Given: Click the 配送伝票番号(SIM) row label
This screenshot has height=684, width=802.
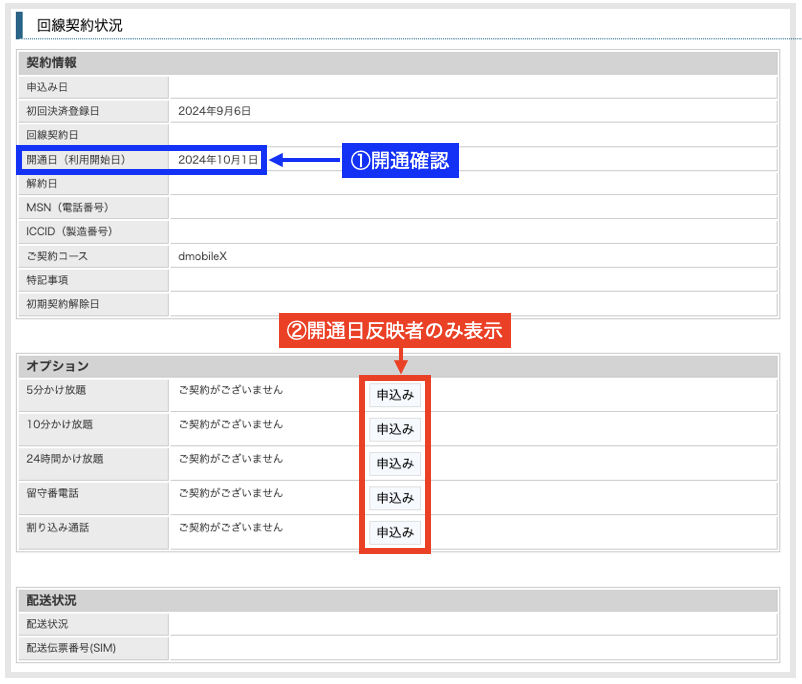Looking at the screenshot, I should coord(72,648).
